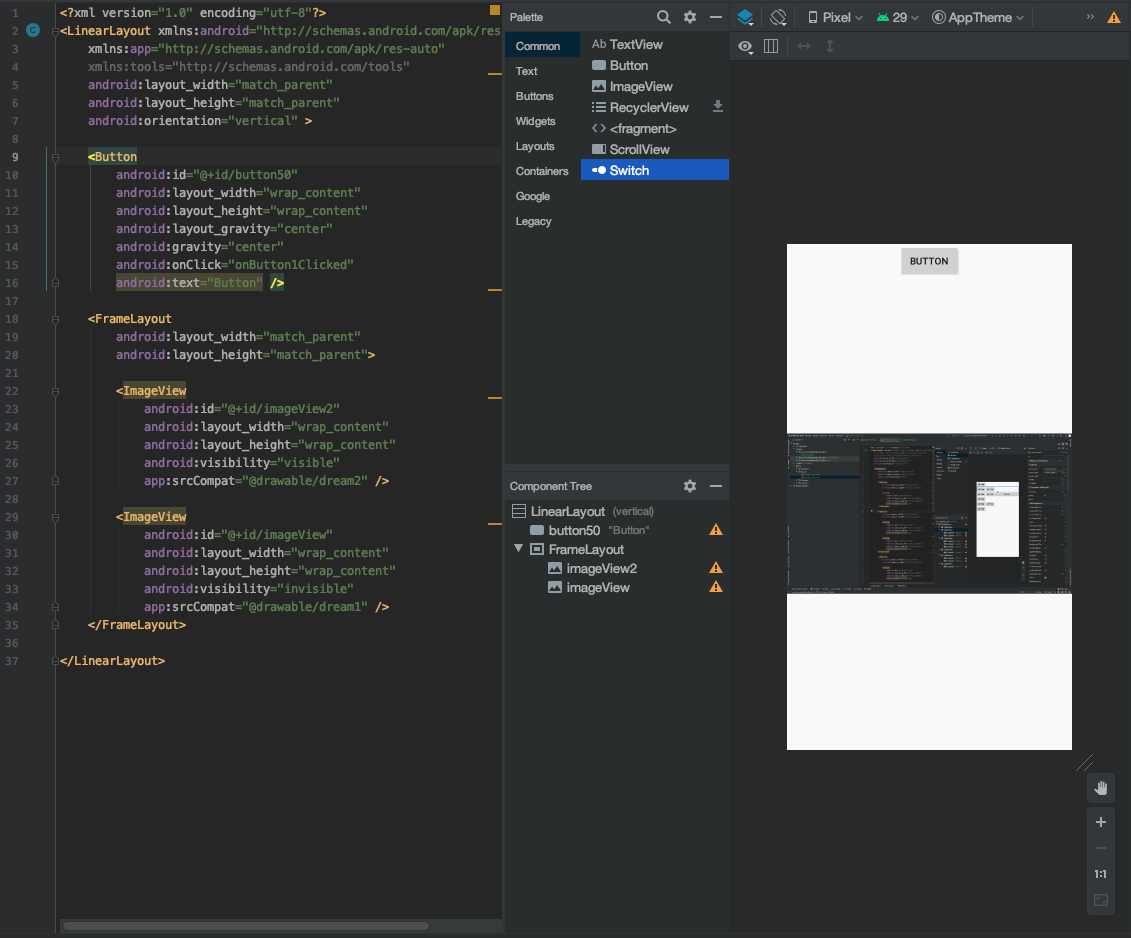Open the Palette search icon
The width and height of the screenshot is (1131, 938).
pos(664,17)
